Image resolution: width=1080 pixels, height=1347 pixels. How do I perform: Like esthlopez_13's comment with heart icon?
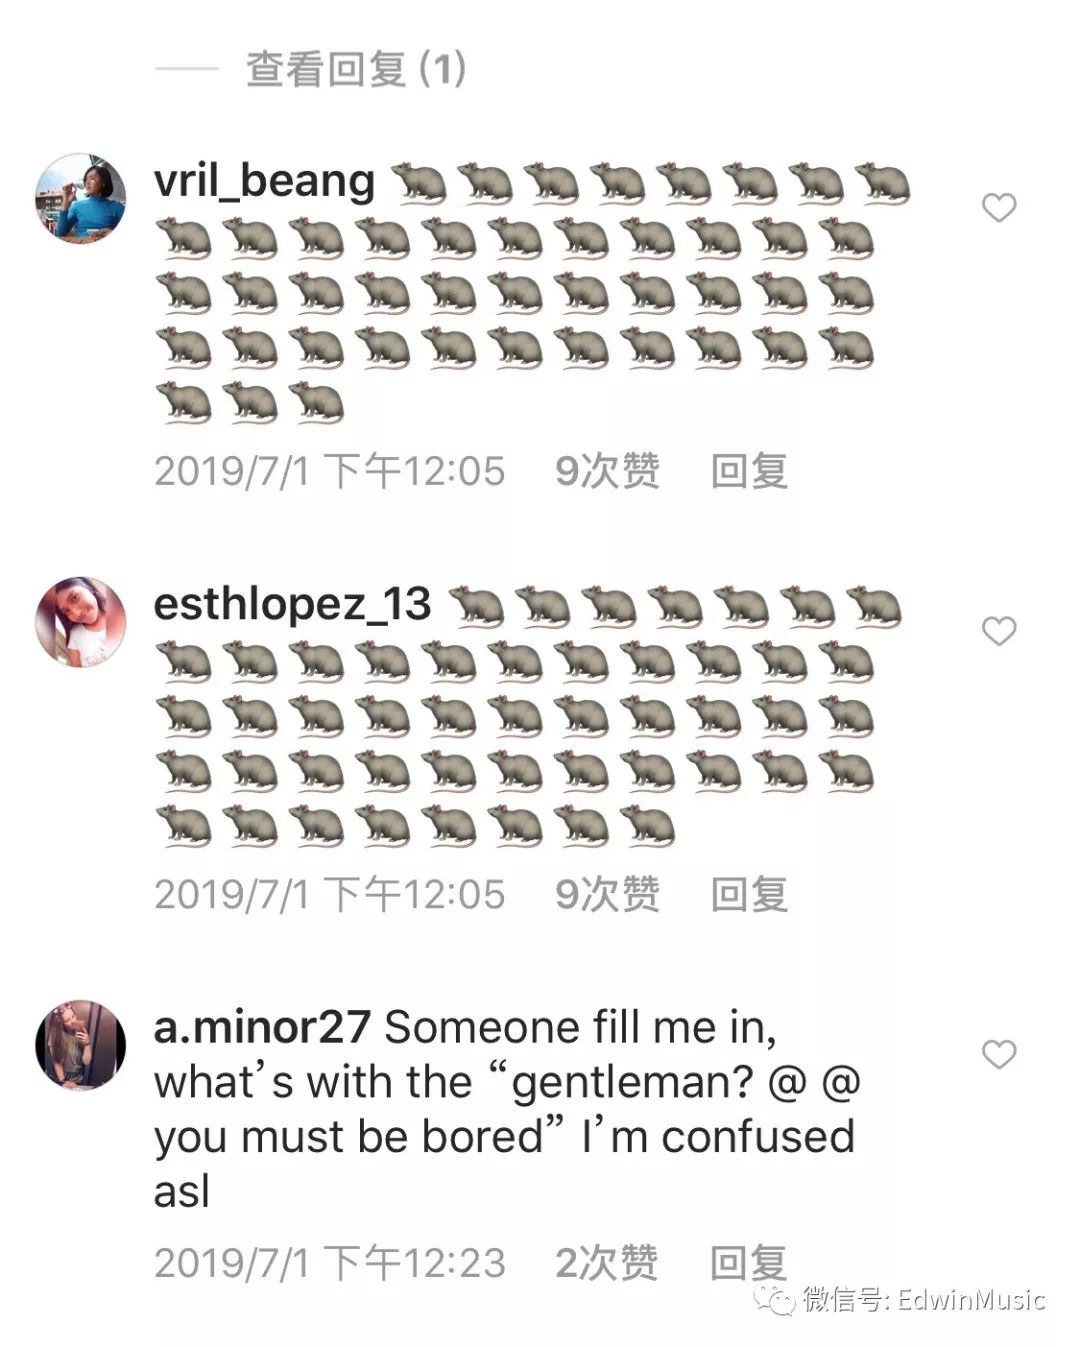click(998, 630)
